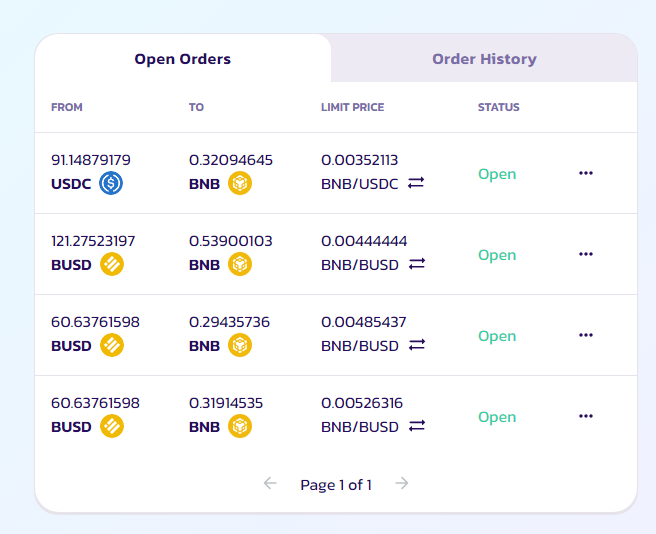Screen dimensions: 656x534
Task: Open options menu for 121.27523197 BUSD order
Action: tap(586, 254)
